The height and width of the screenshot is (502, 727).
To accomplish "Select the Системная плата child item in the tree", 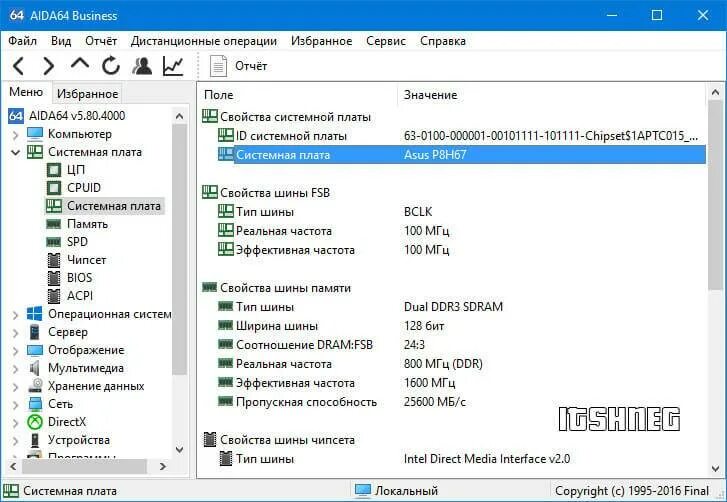I will (114, 206).
